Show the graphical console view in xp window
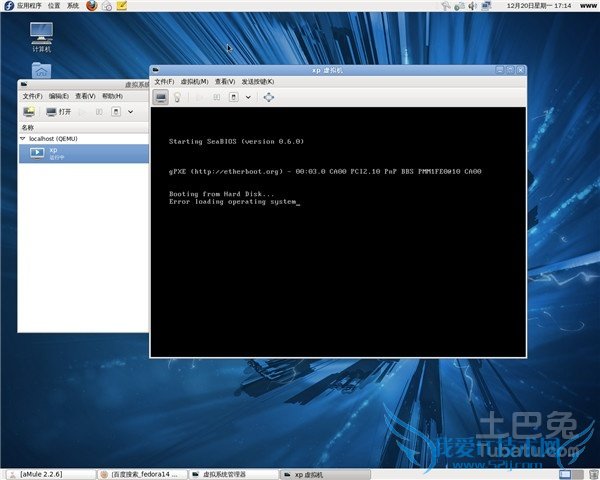The width and height of the screenshot is (600, 480). [161, 97]
